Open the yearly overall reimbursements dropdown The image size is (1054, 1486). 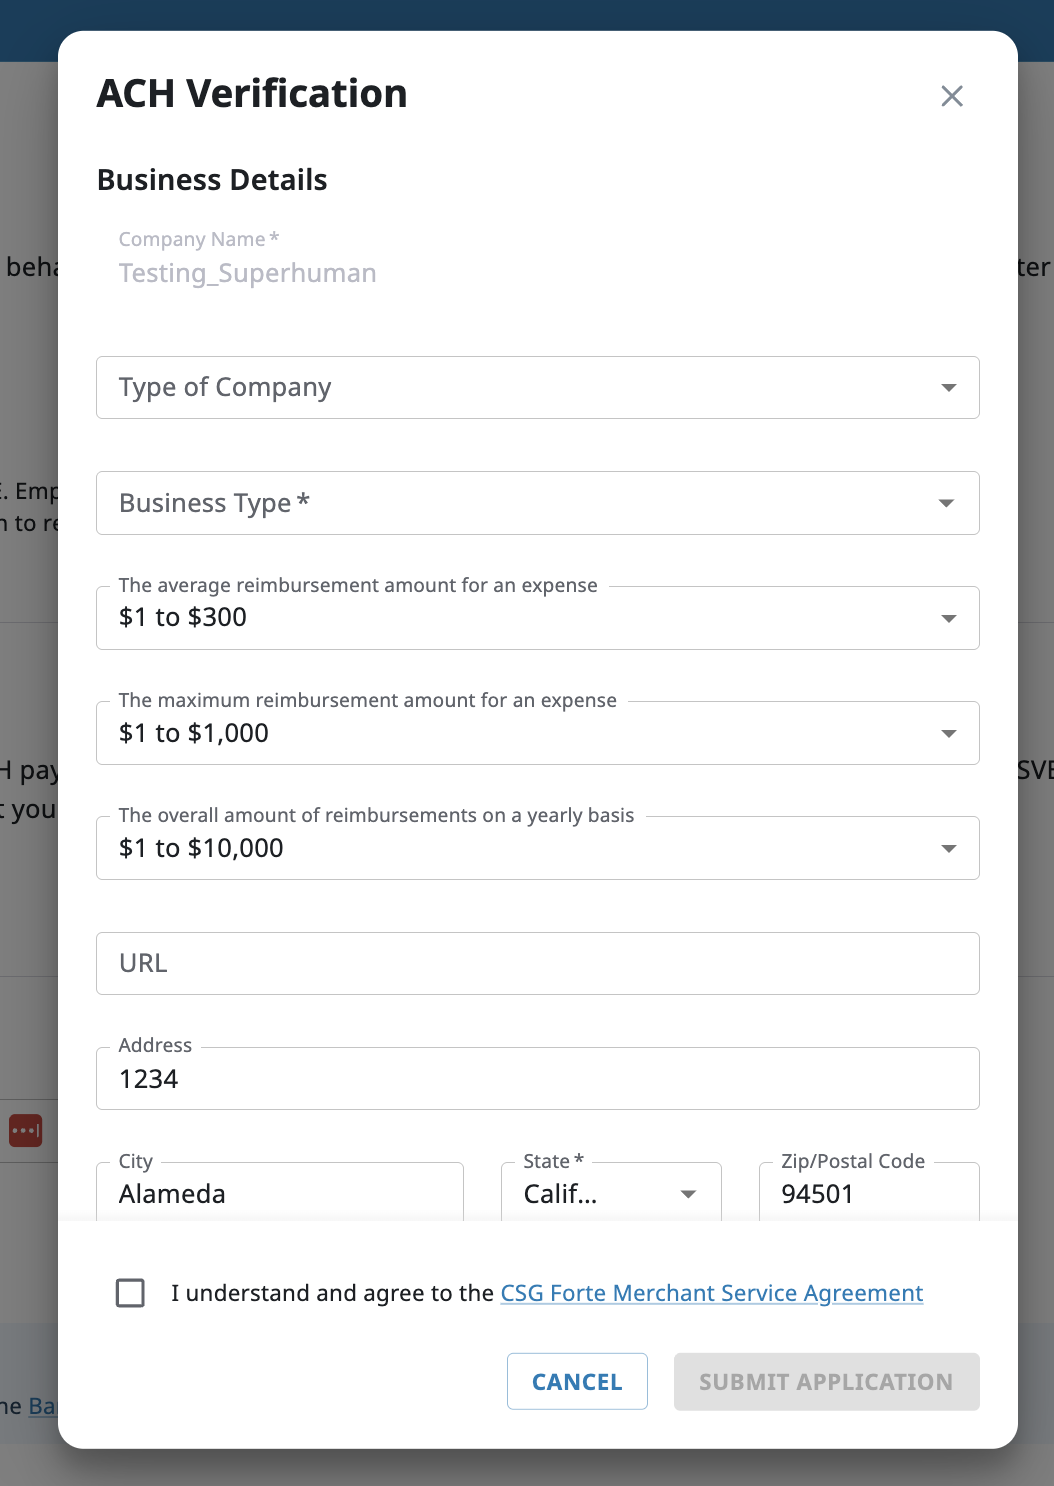[x=537, y=848]
